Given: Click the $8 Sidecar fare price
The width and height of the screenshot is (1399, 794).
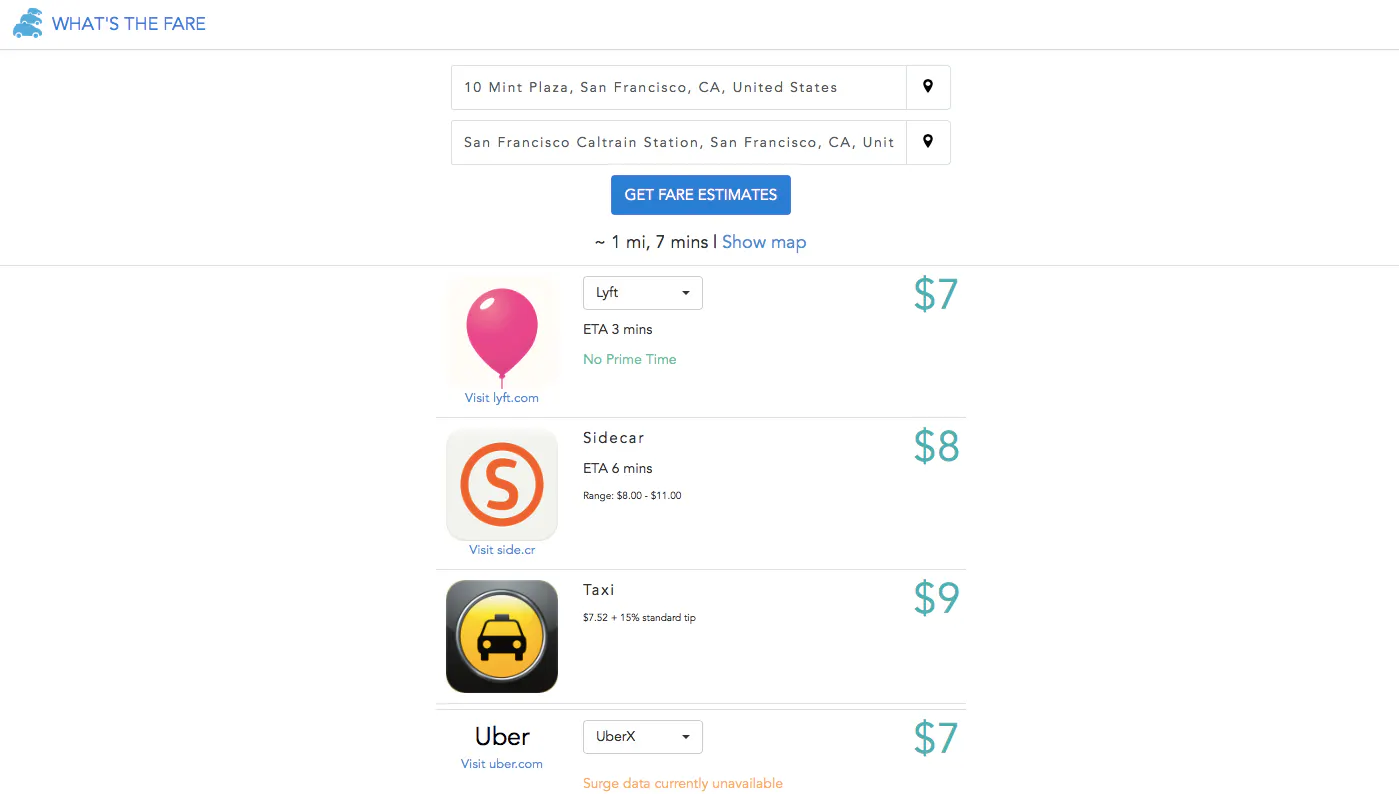Looking at the screenshot, I should 936,446.
